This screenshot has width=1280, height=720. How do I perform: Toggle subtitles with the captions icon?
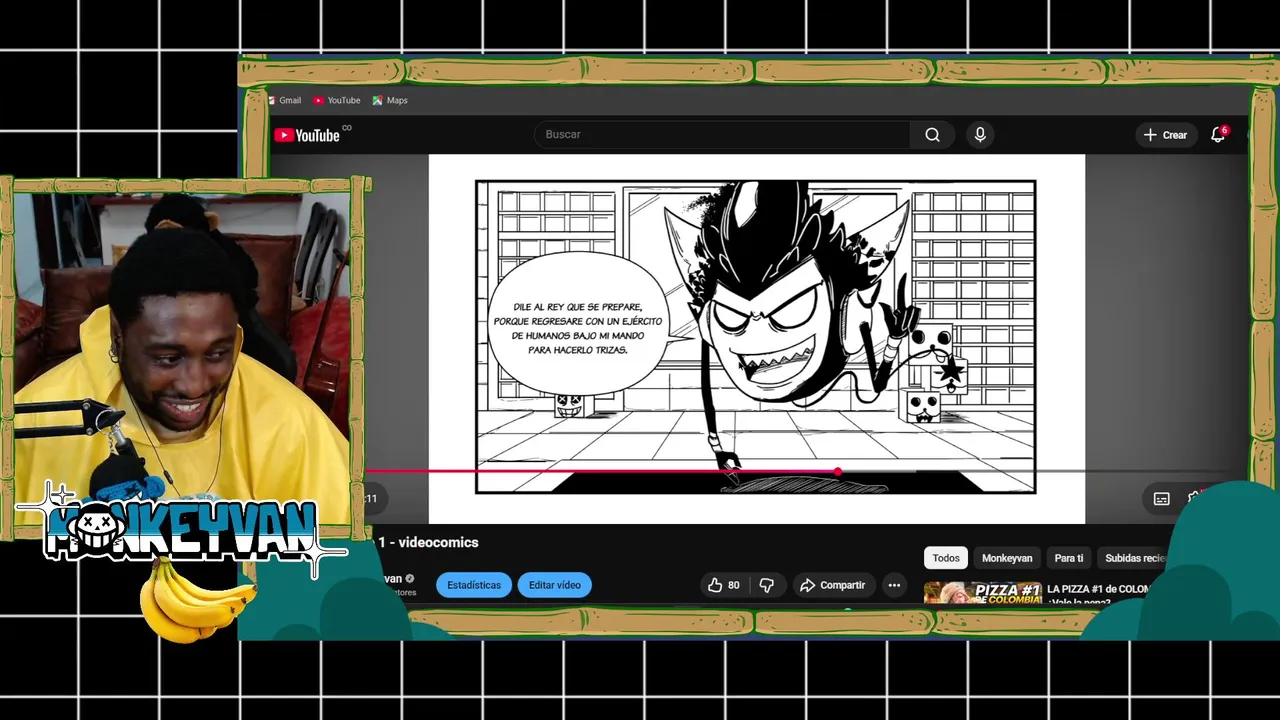(1162, 498)
